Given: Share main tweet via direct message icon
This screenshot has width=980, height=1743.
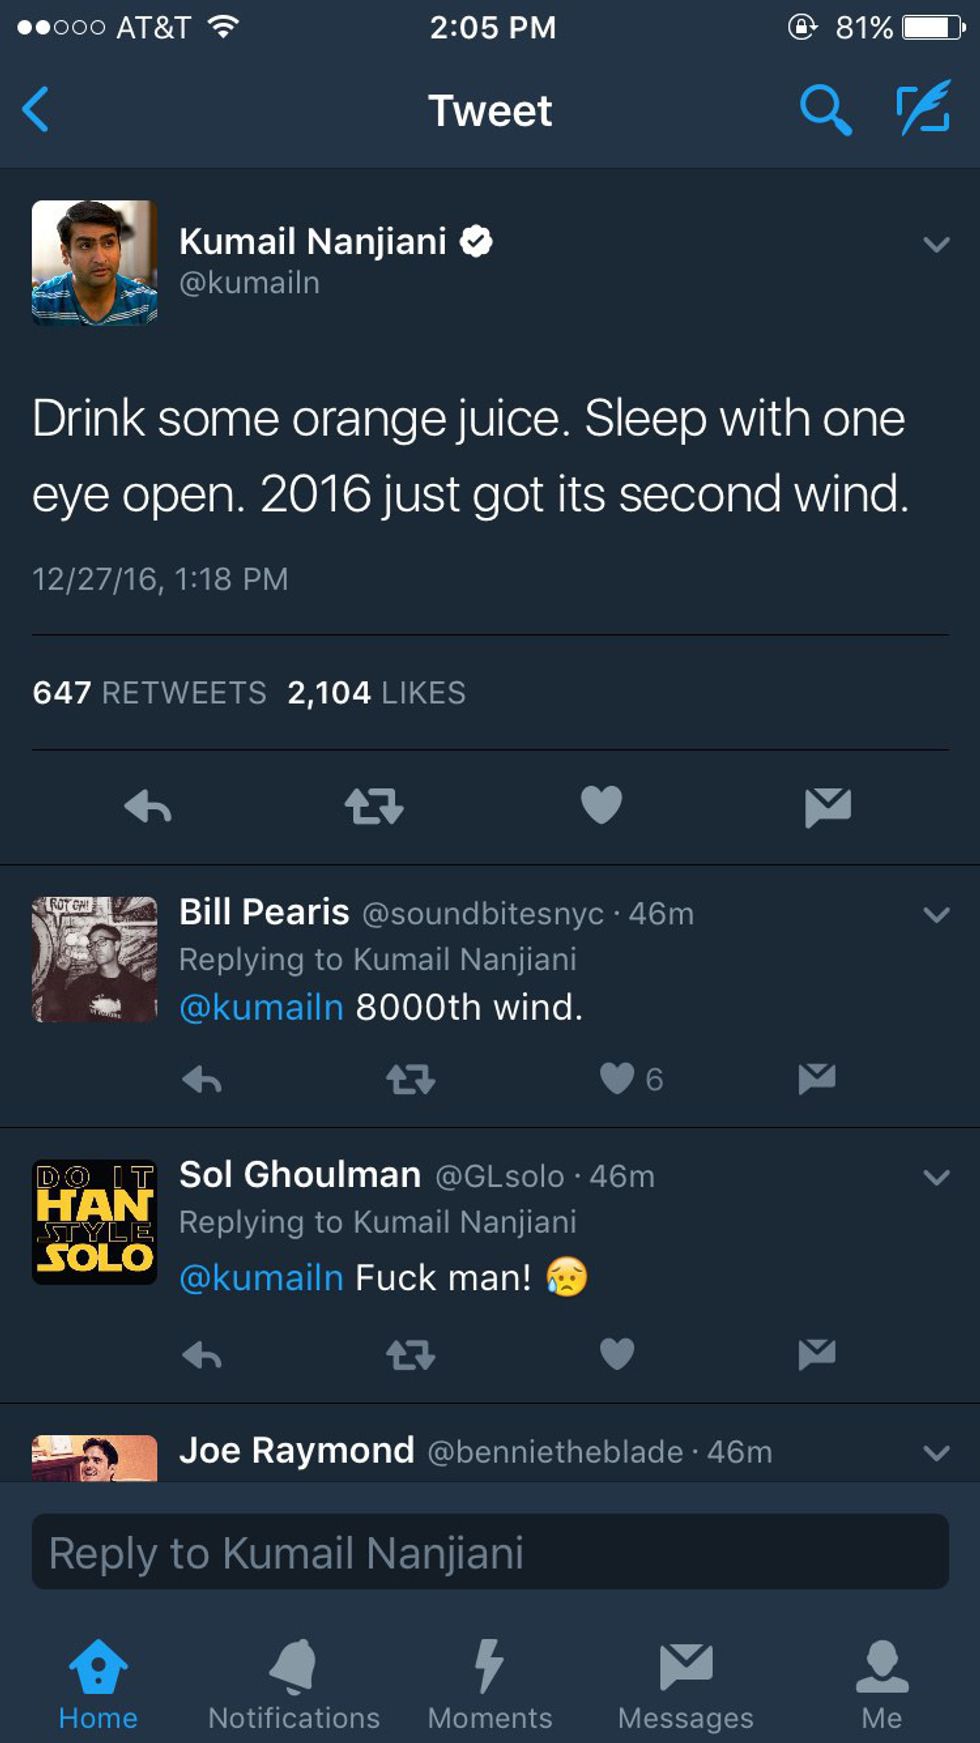Looking at the screenshot, I should coord(827,806).
